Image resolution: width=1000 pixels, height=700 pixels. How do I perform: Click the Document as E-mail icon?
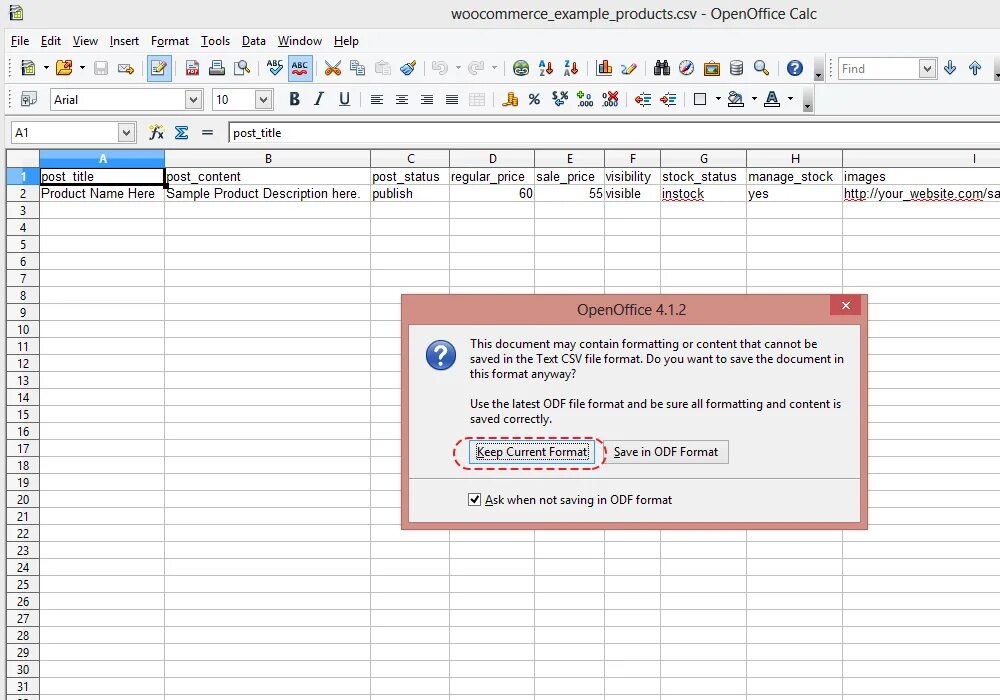click(126, 68)
